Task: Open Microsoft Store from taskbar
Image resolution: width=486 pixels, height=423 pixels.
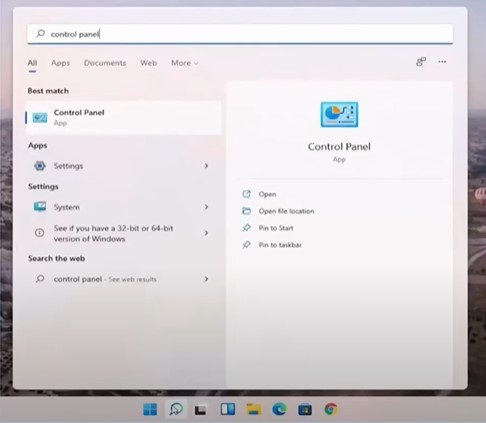Action: [x=305, y=409]
